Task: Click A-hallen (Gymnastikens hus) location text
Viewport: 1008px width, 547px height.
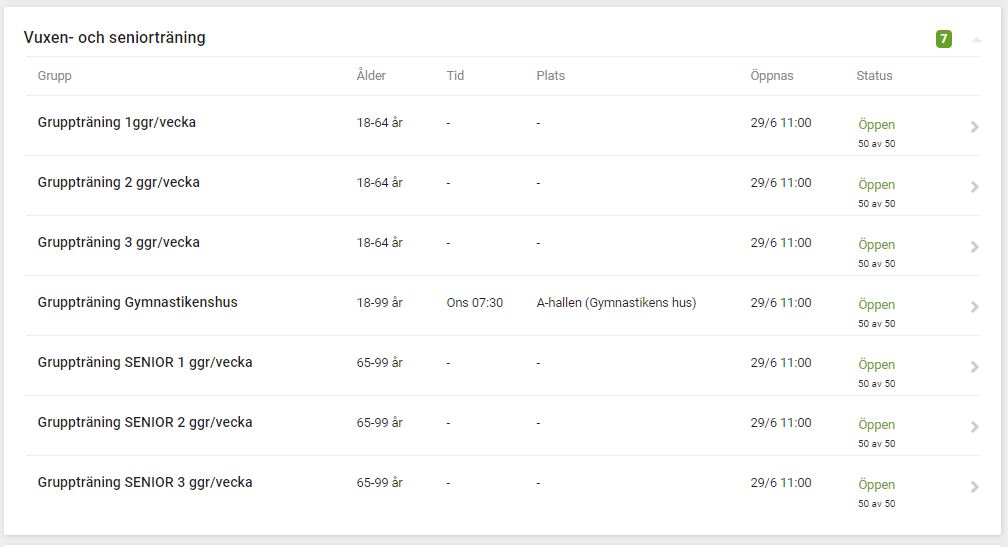Action: 615,303
